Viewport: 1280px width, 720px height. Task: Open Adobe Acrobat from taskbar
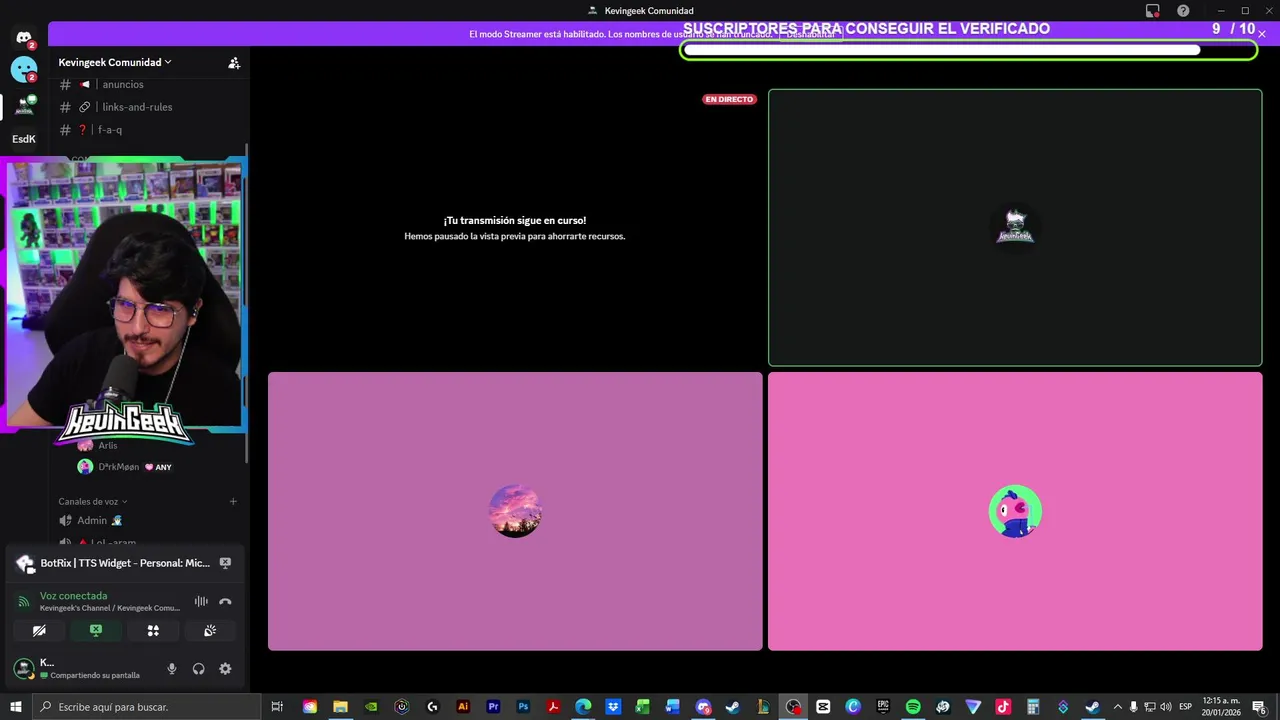pyautogui.click(x=553, y=707)
